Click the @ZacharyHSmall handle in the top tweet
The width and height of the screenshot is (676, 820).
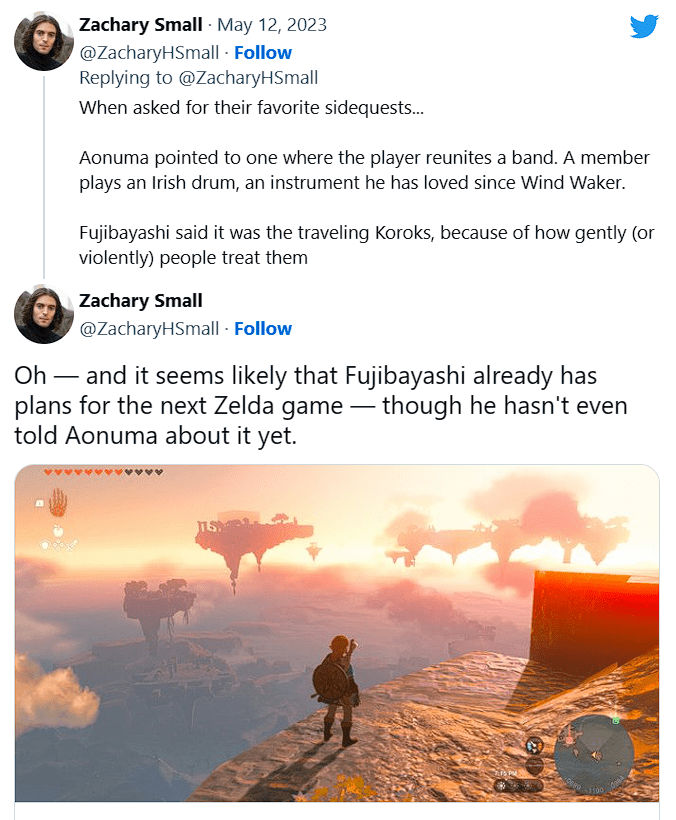(148, 53)
